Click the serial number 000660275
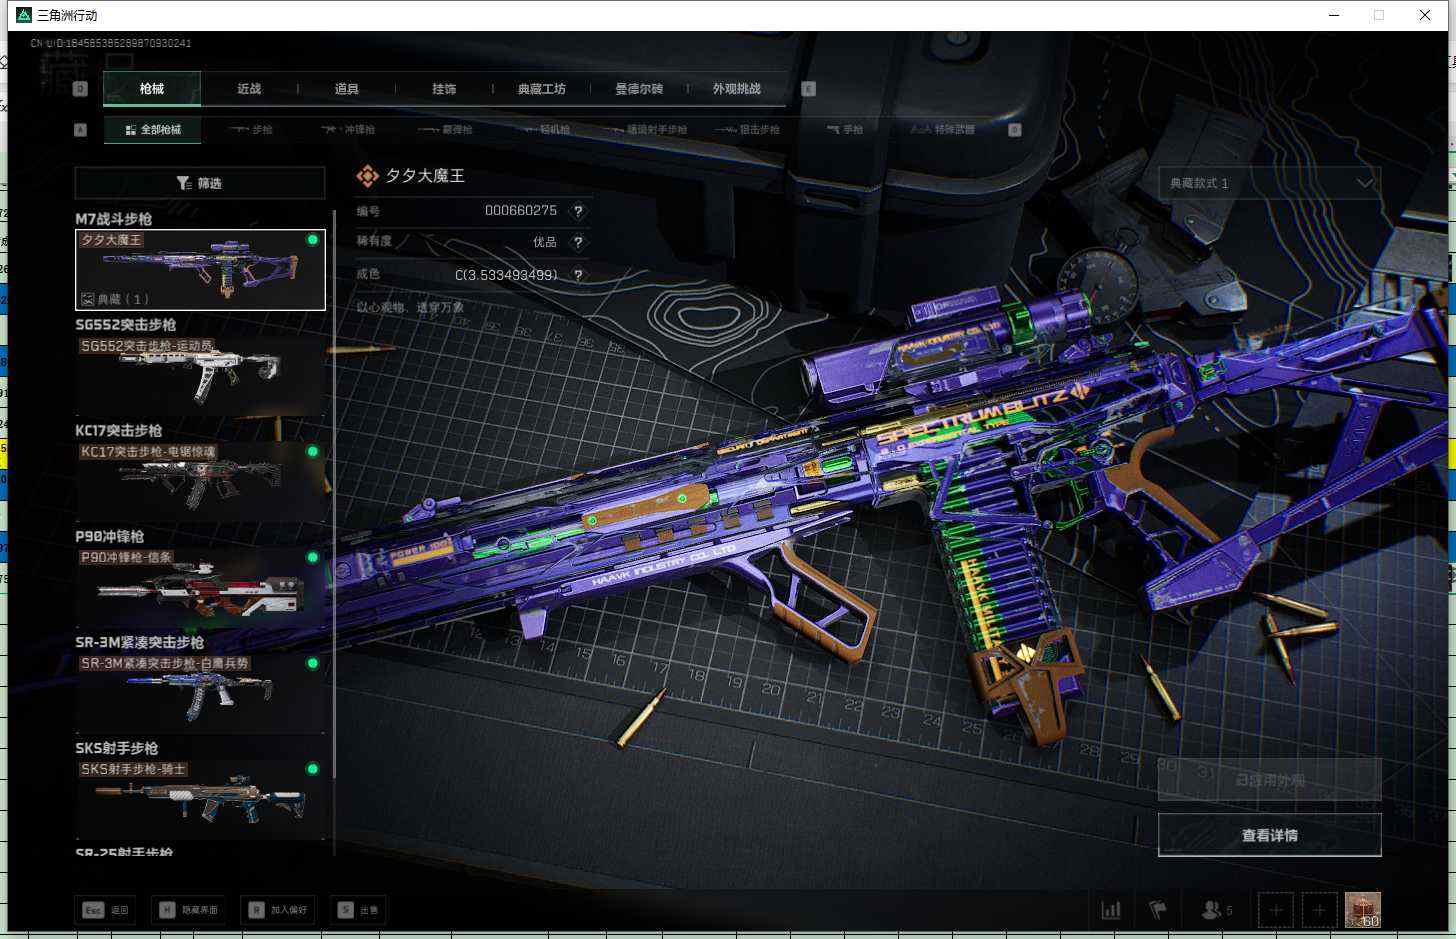Viewport: 1456px width, 939px height. pyautogui.click(x=521, y=211)
